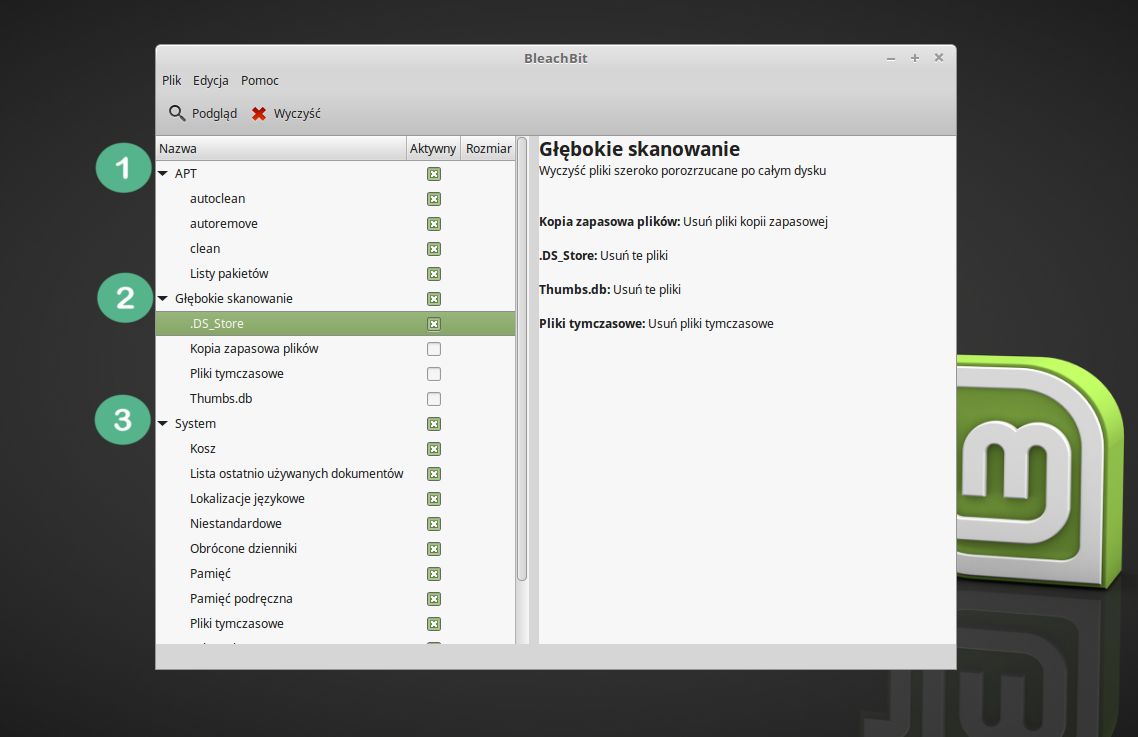This screenshot has height=737, width=1138.
Task: Select the Thumbs.db row
Action: pos(335,399)
